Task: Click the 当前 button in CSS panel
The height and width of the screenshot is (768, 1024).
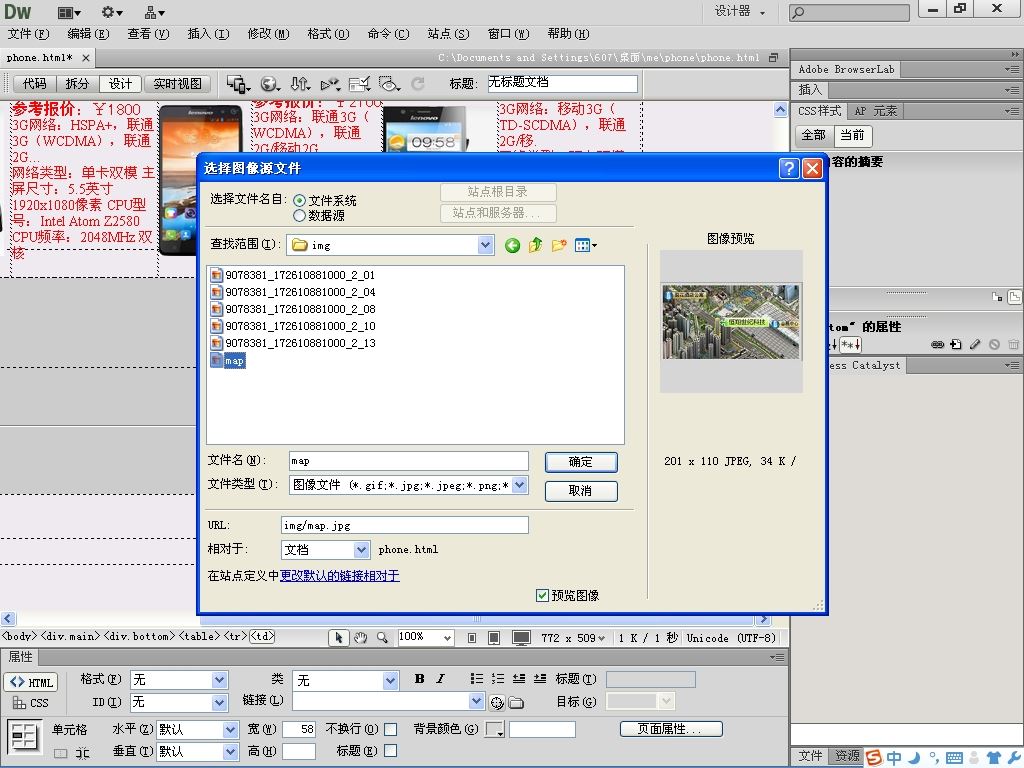Action: point(852,135)
